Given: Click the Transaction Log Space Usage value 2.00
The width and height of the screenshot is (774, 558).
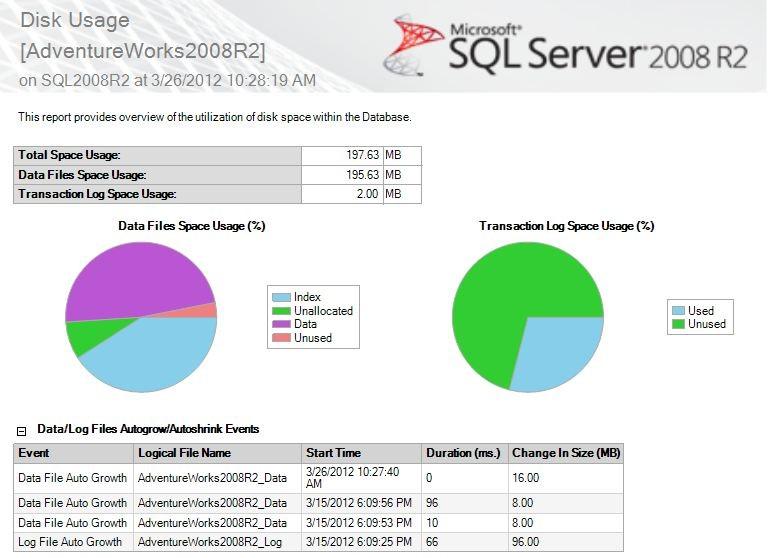Looking at the screenshot, I should 367,194.
